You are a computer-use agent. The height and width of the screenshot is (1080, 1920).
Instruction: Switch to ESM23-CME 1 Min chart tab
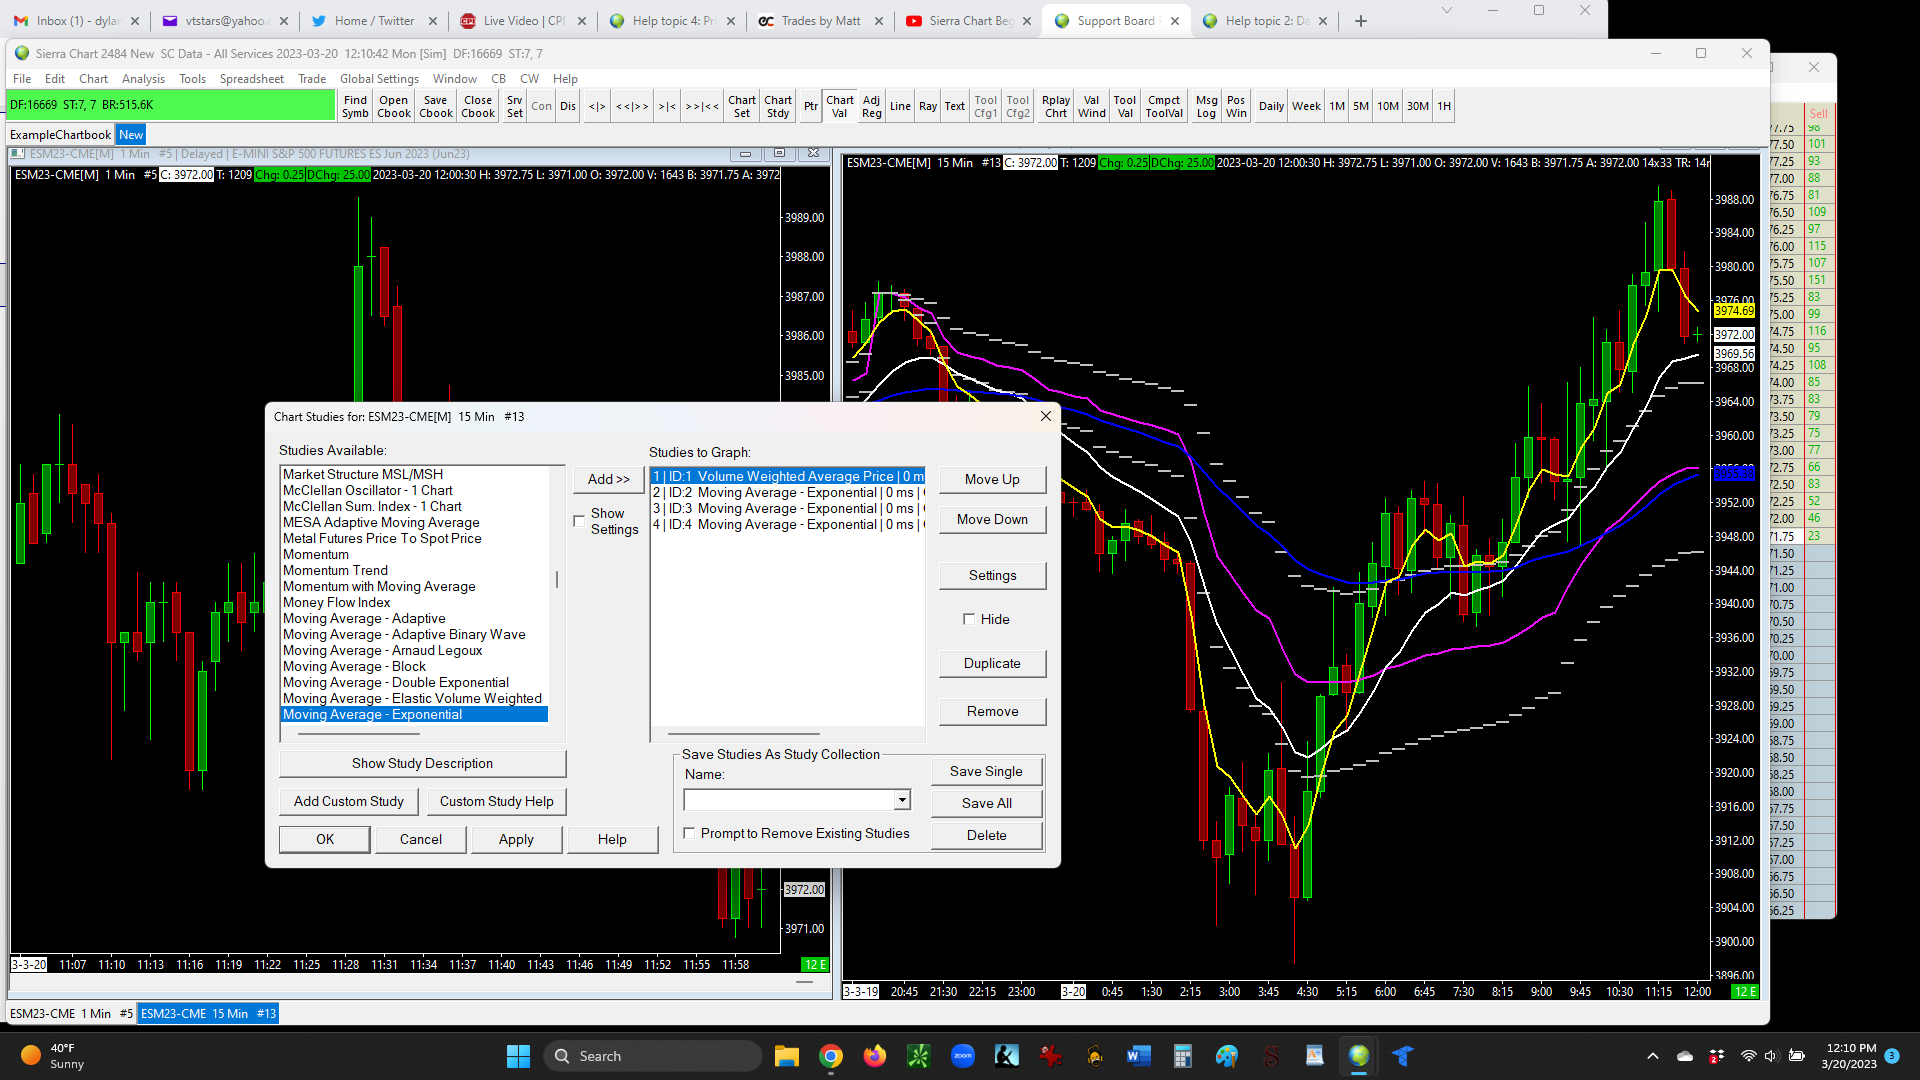[71, 1013]
